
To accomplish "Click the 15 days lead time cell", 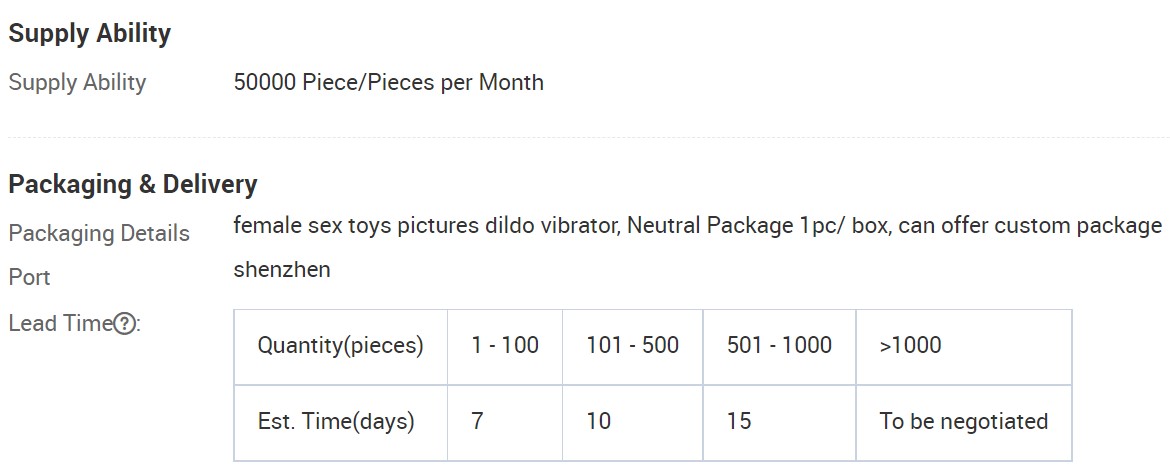I will click(779, 422).
